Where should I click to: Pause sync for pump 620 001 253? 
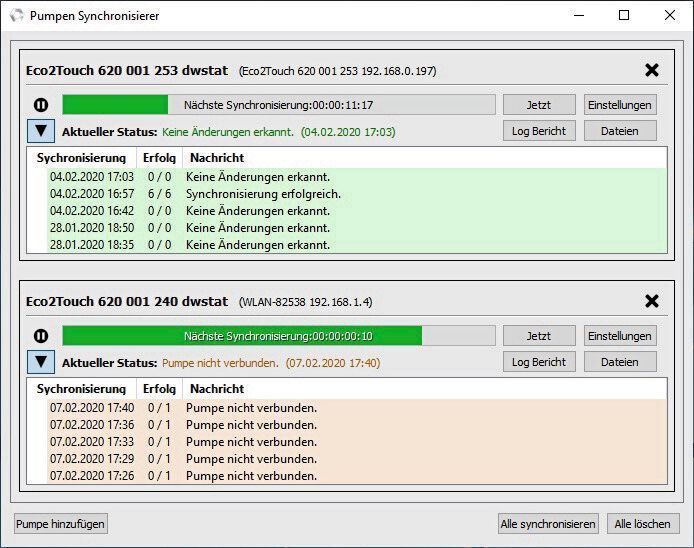point(41,105)
